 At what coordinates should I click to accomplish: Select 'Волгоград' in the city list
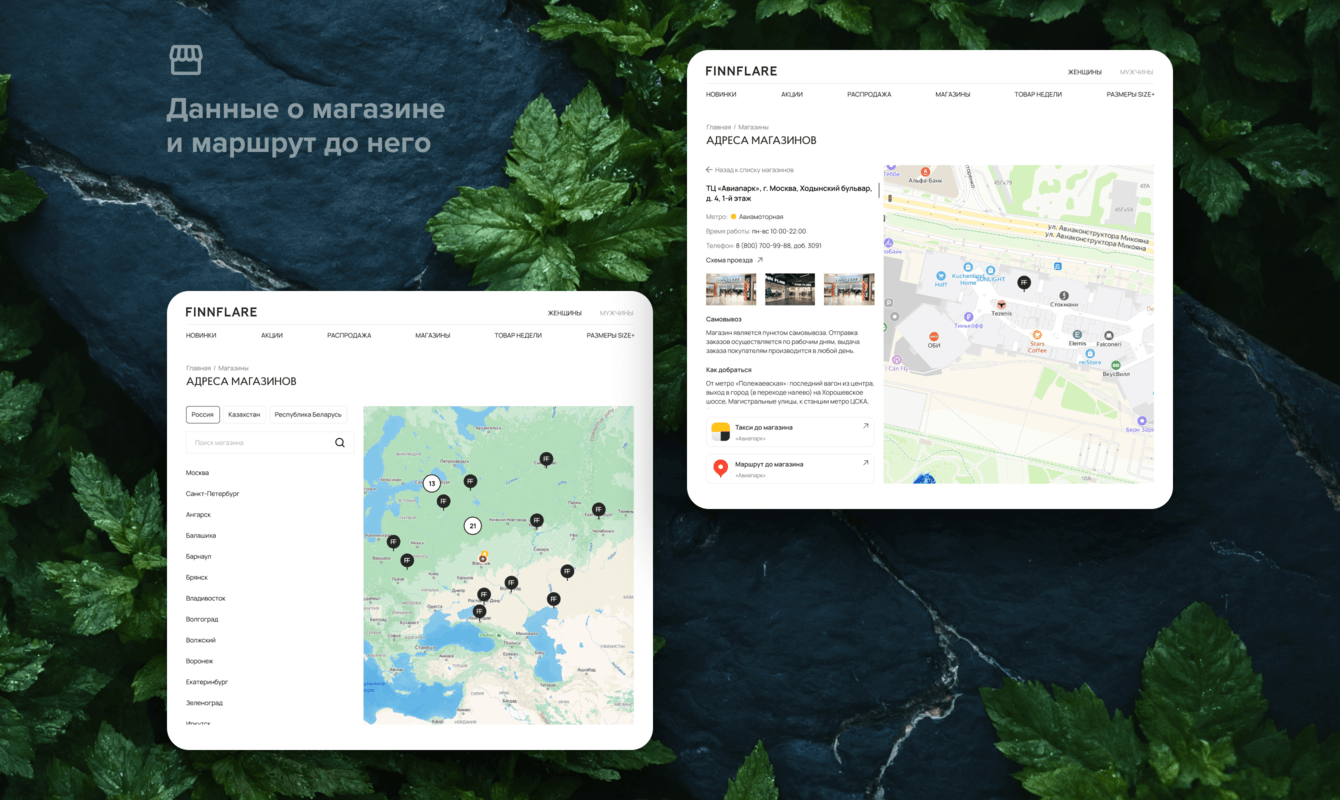point(202,620)
